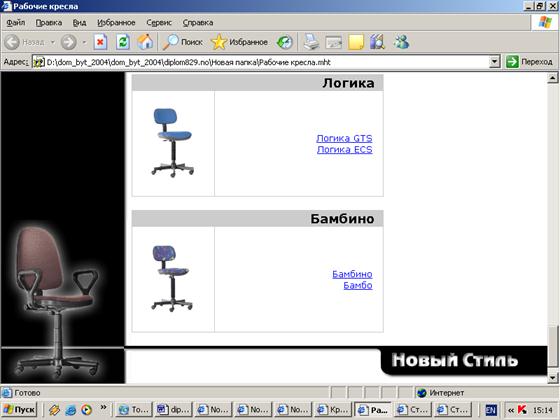Click the Логика blue chair thumbnail
This screenshot has width=560, height=420.
173,143
